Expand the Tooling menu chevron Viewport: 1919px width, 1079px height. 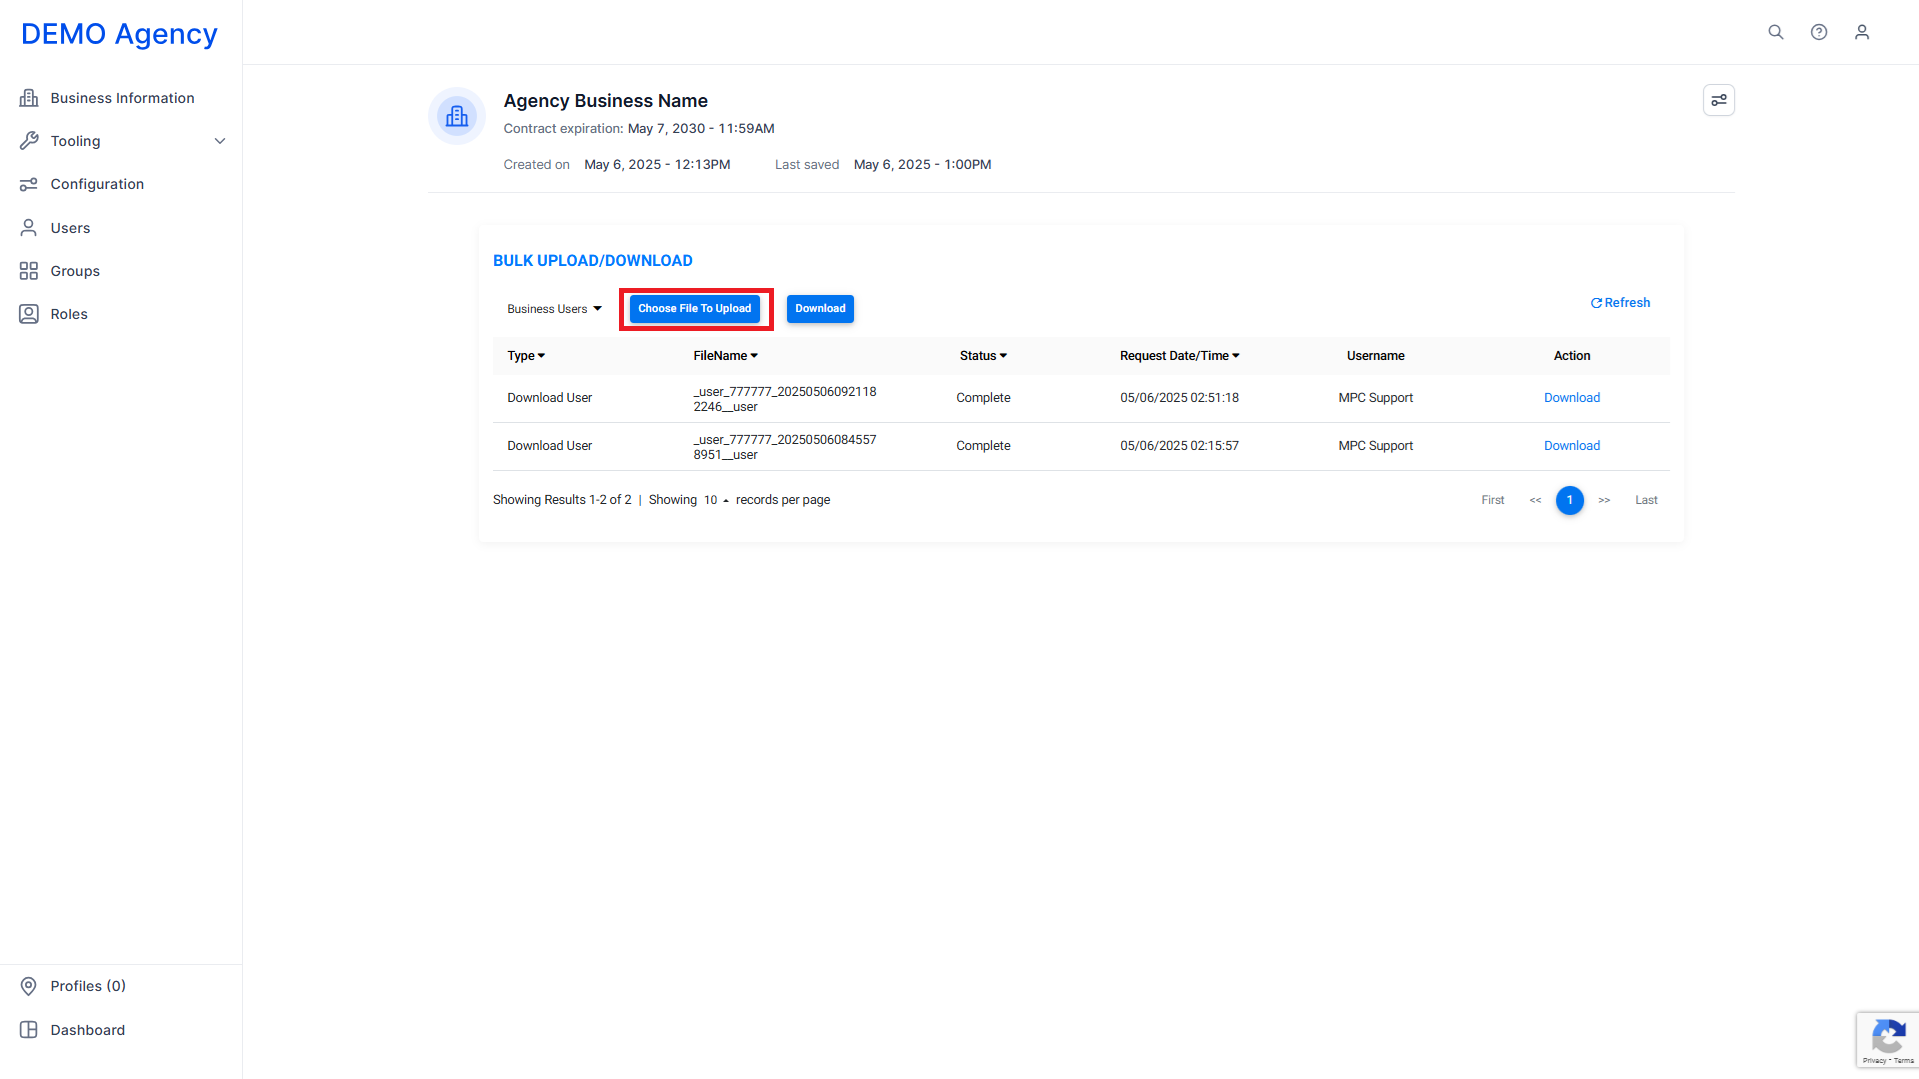[x=220, y=141]
